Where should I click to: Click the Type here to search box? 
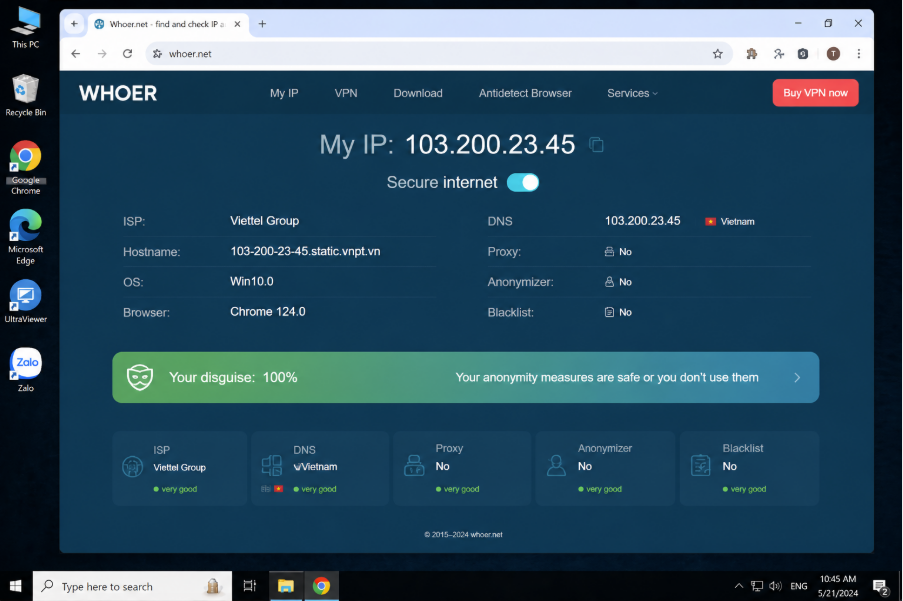(132, 586)
